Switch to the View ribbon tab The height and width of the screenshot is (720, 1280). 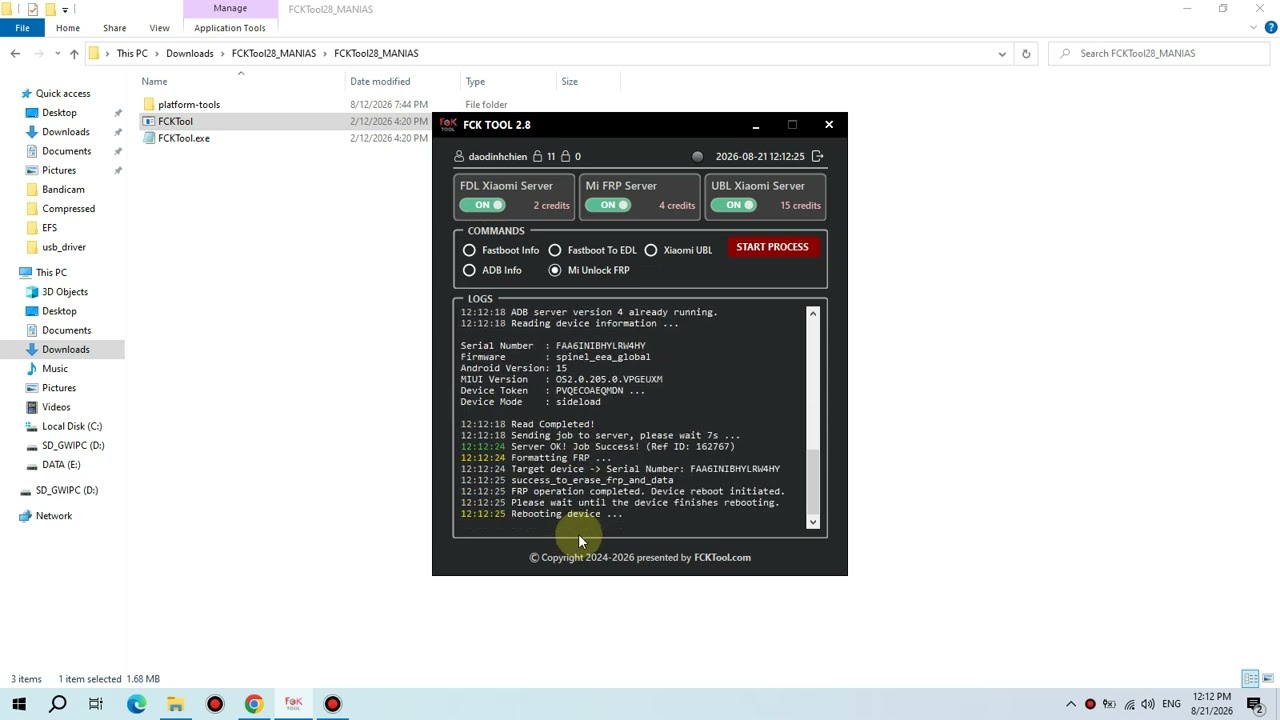point(159,28)
